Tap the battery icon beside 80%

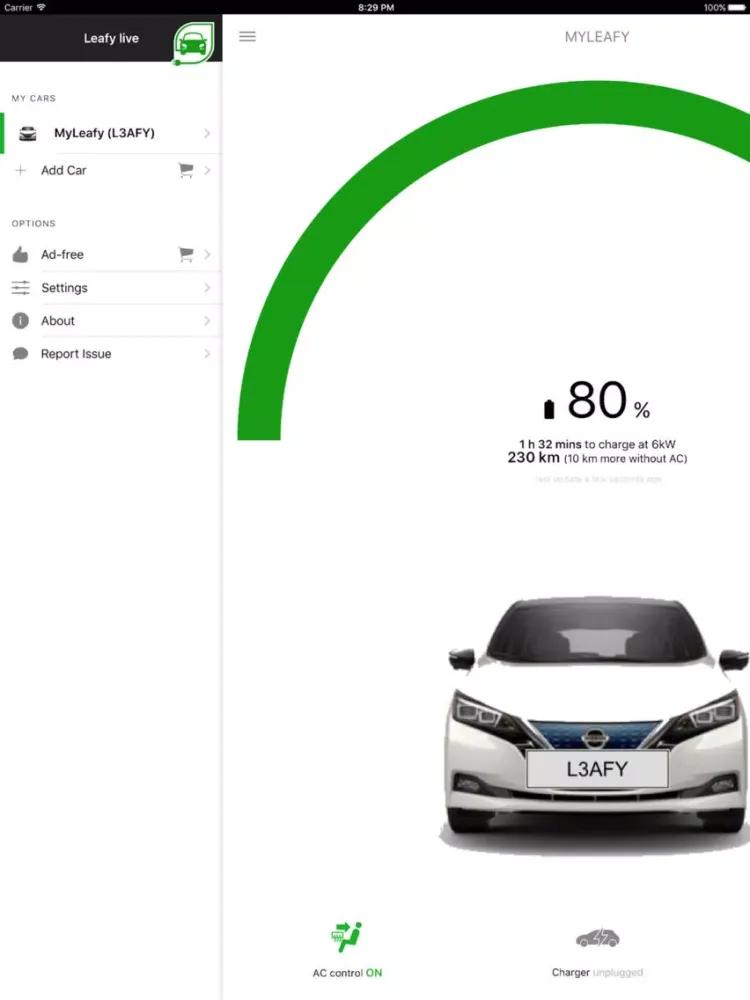click(x=549, y=409)
